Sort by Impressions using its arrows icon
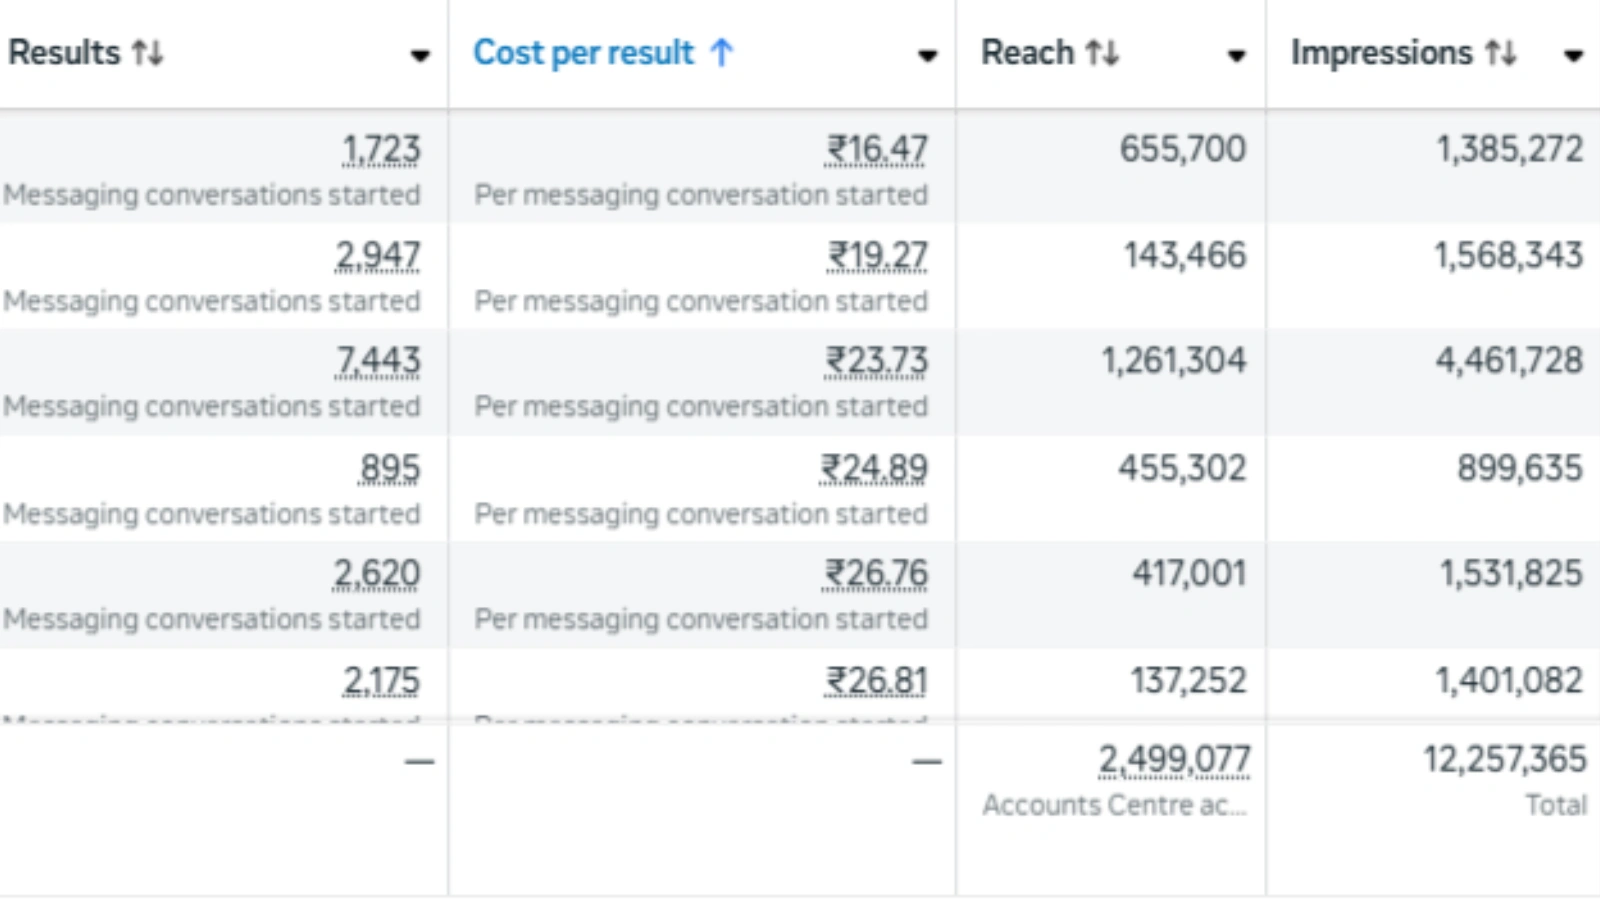 [1501, 53]
